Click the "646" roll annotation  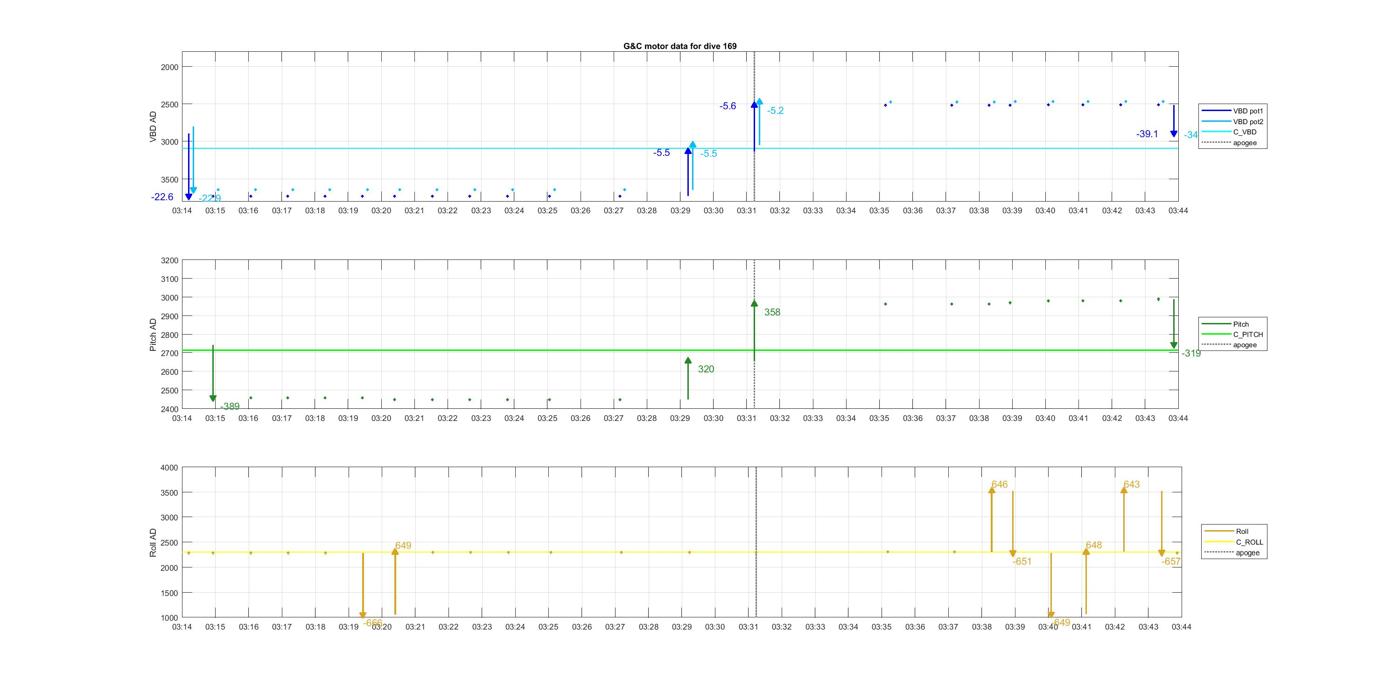click(x=999, y=484)
